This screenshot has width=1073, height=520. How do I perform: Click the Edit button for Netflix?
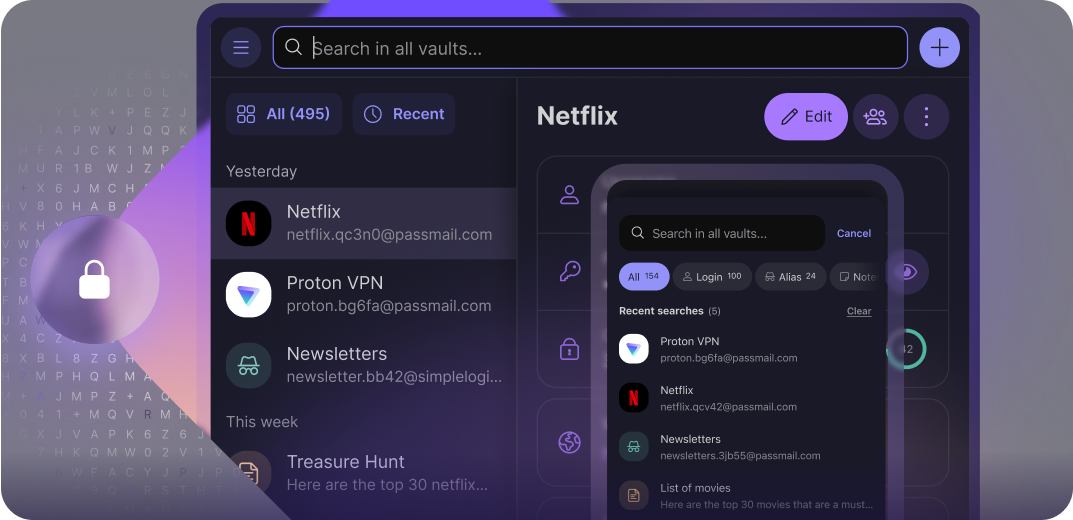point(805,116)
